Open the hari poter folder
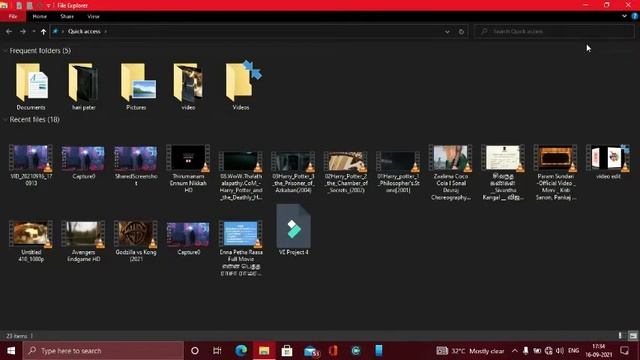This screenshot has width=640, height=360. pyautogui.click(x=84, y=86)
